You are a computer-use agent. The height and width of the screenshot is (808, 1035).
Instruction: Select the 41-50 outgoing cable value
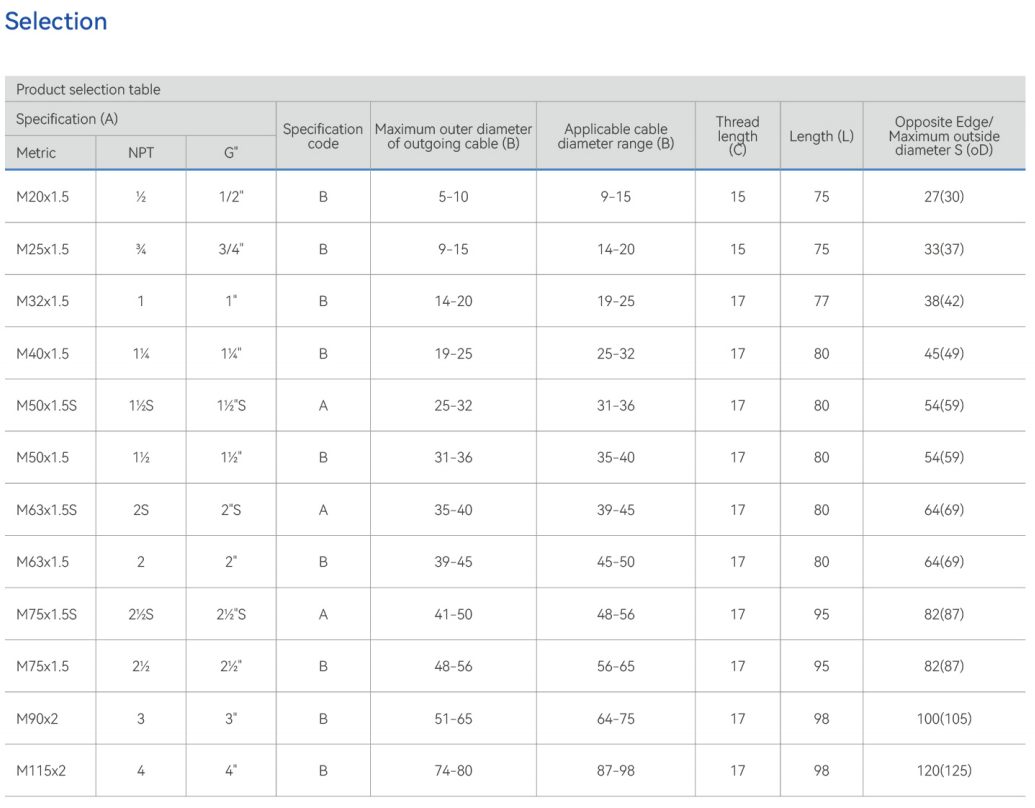(453, 614)
